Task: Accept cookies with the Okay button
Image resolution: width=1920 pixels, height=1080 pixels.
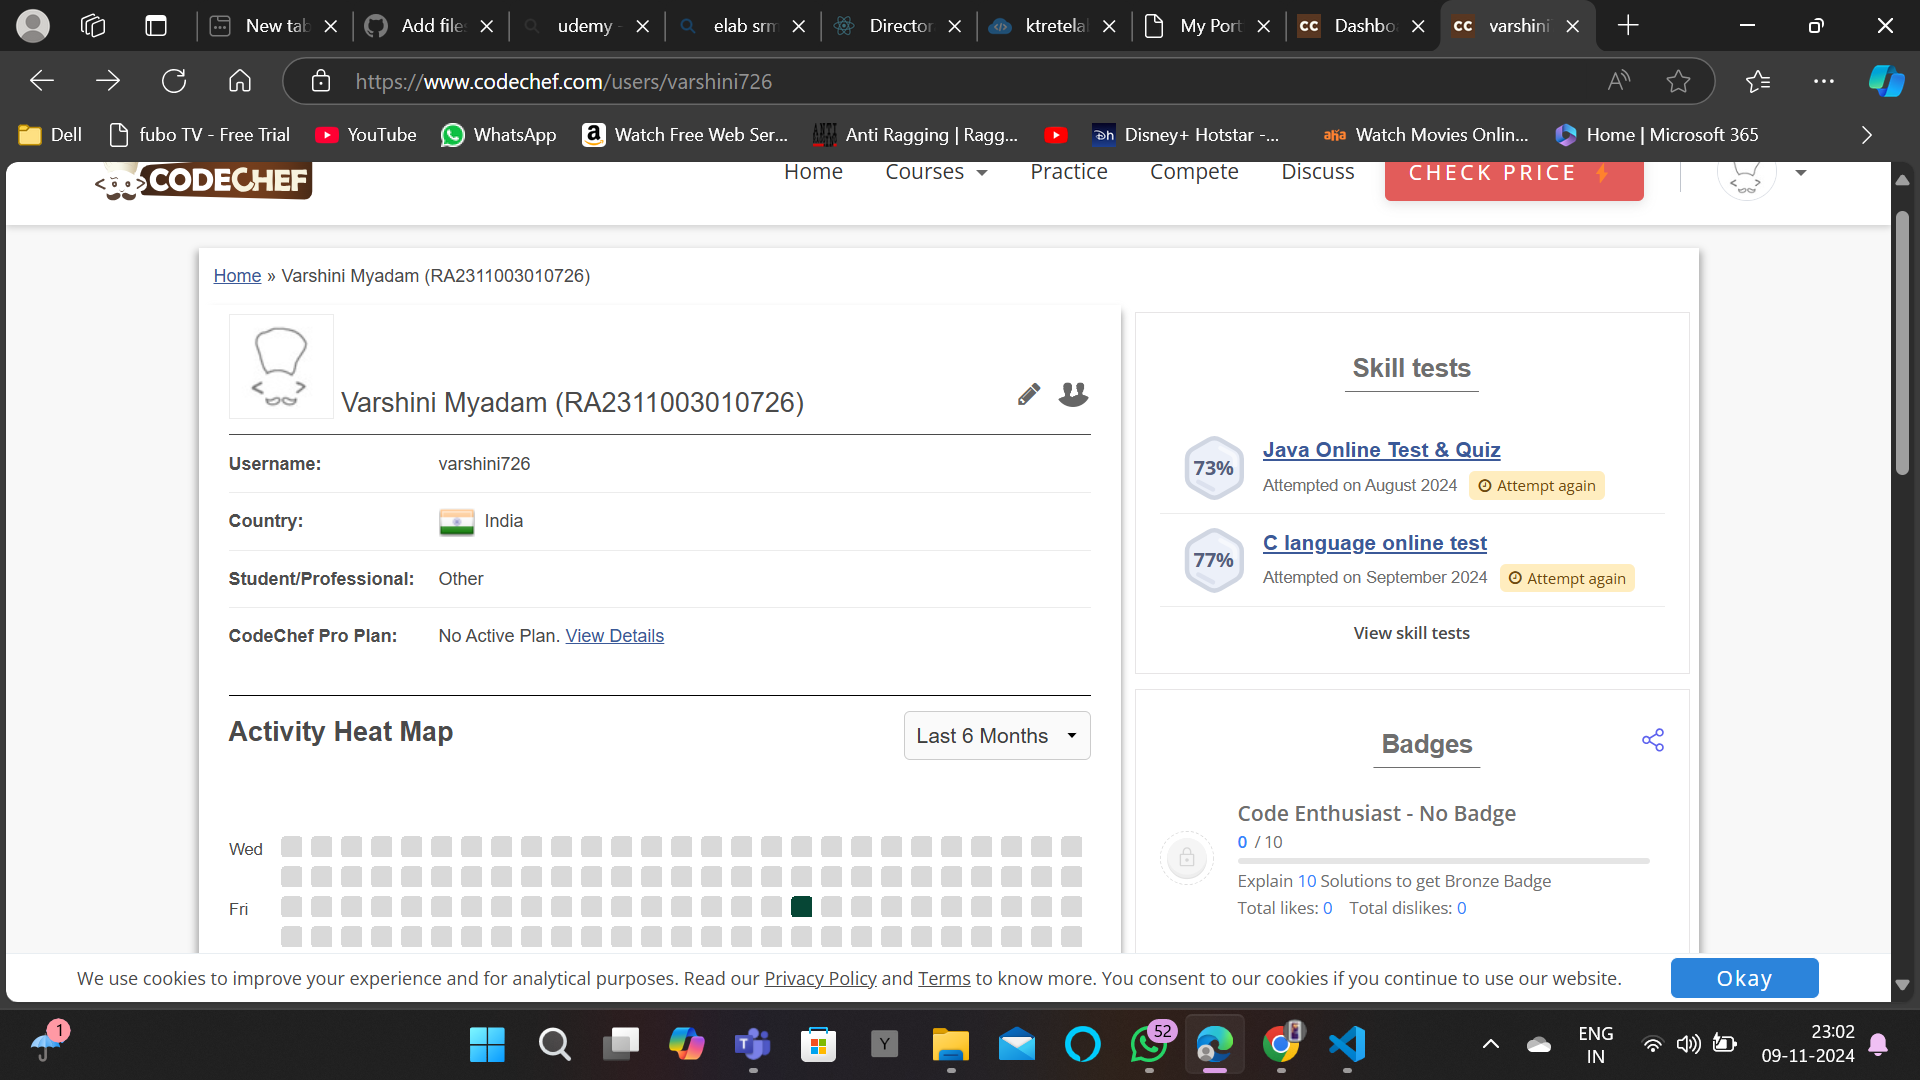Action: click(1744, 978)
